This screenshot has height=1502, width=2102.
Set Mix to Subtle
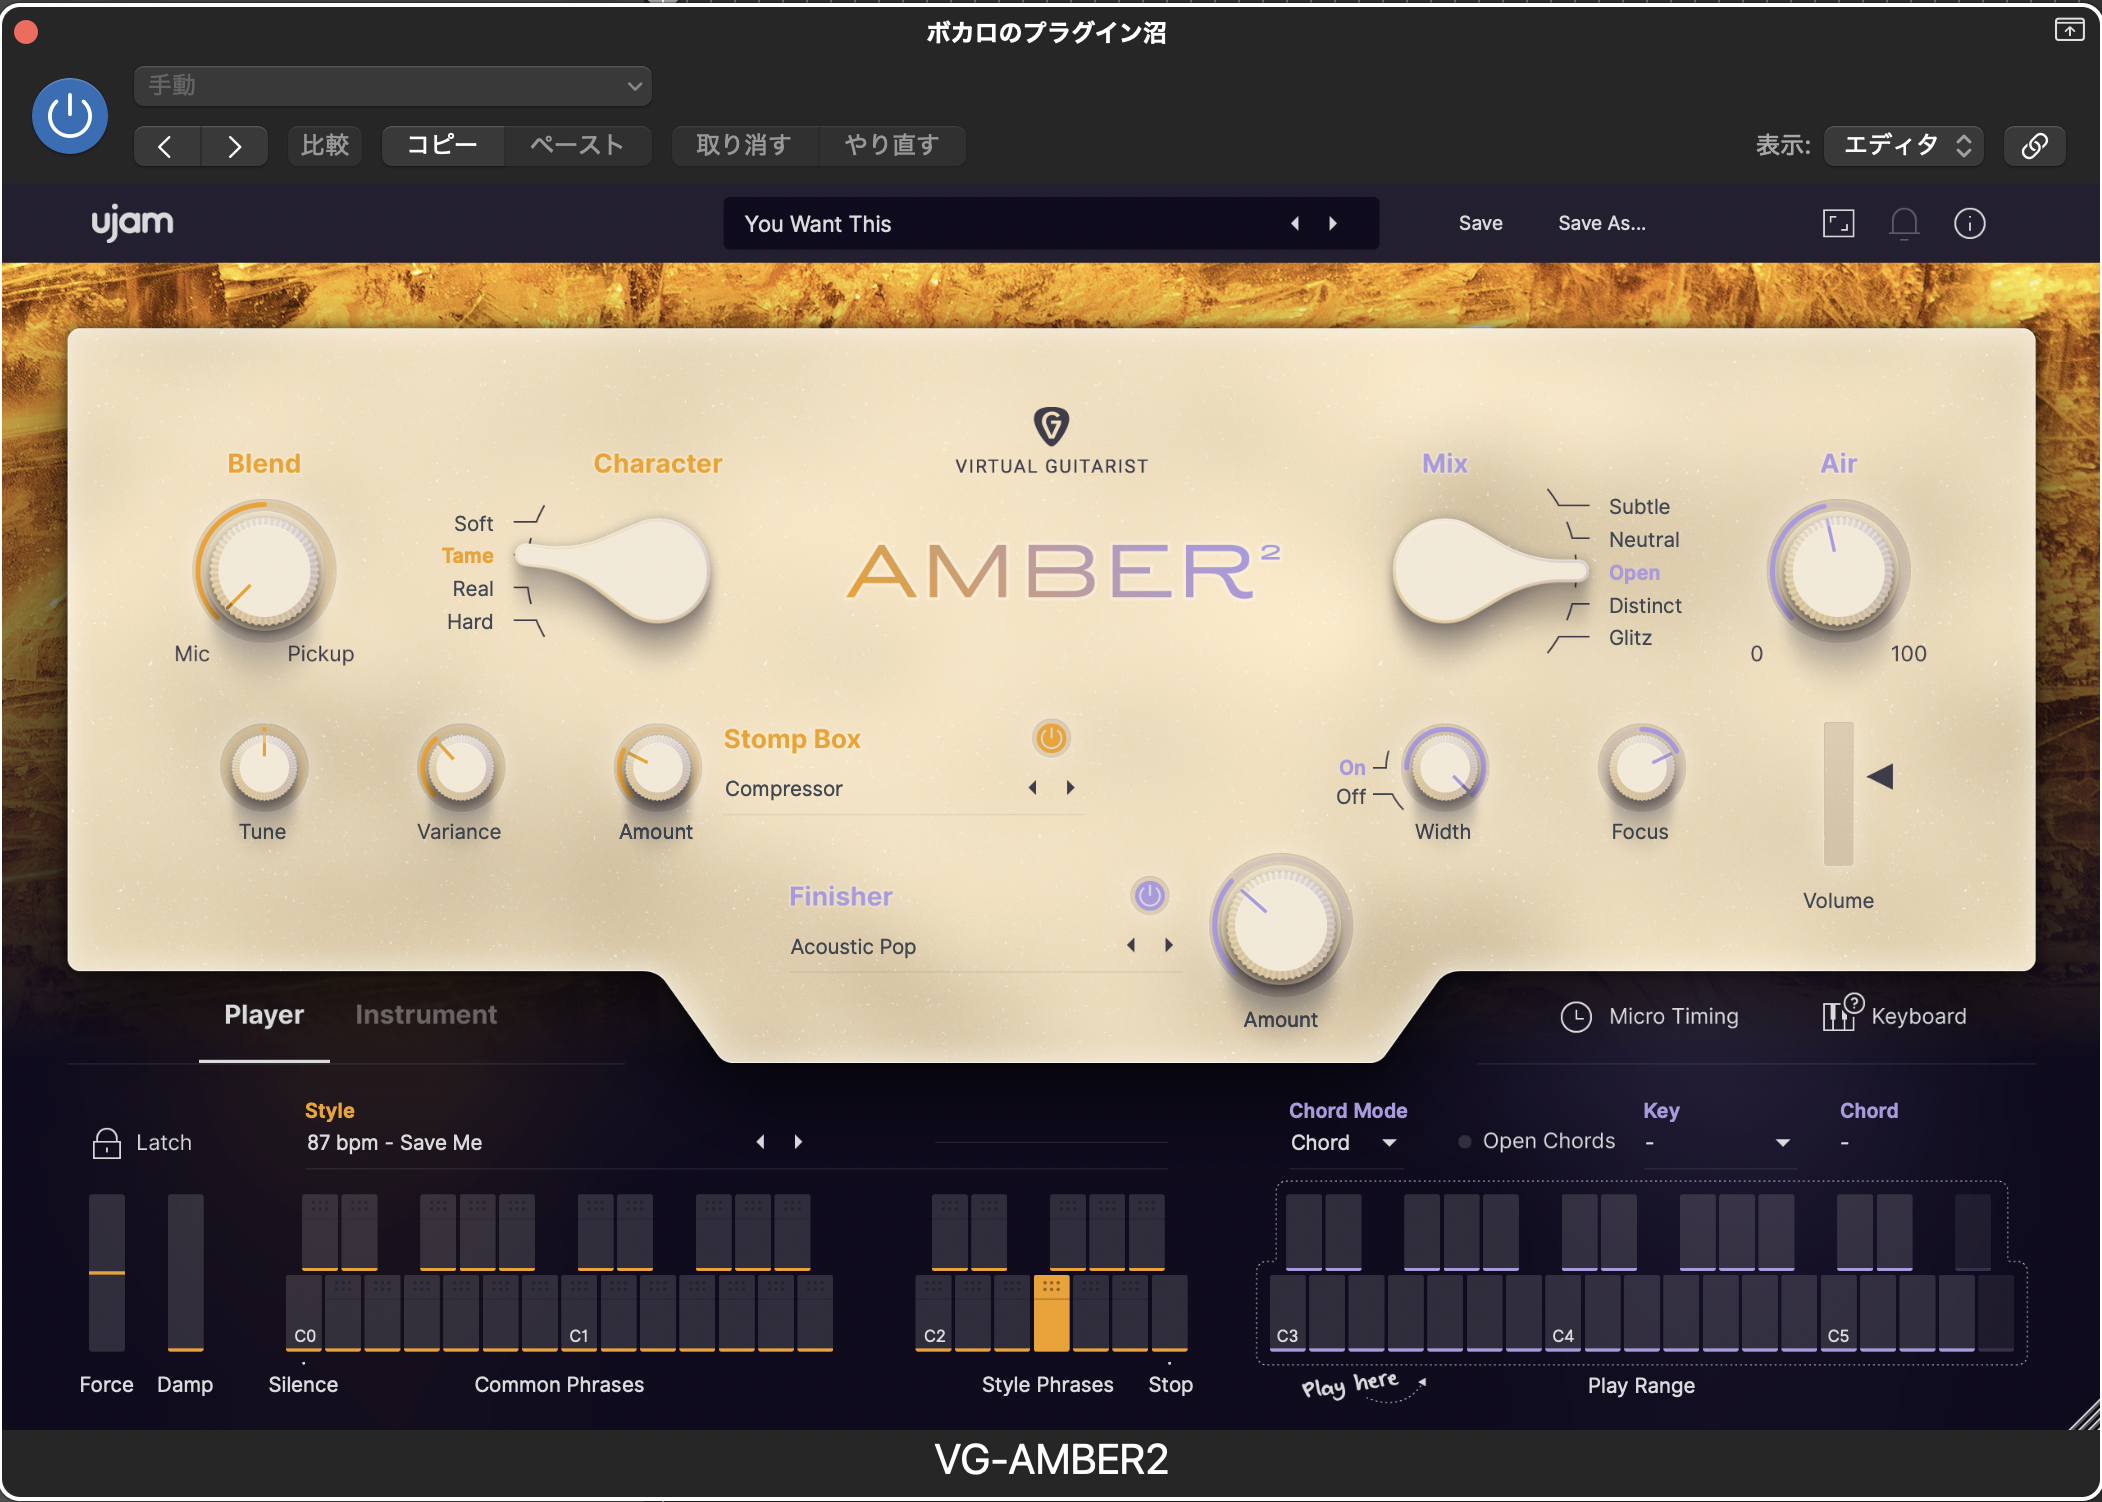pos(1639,507)
